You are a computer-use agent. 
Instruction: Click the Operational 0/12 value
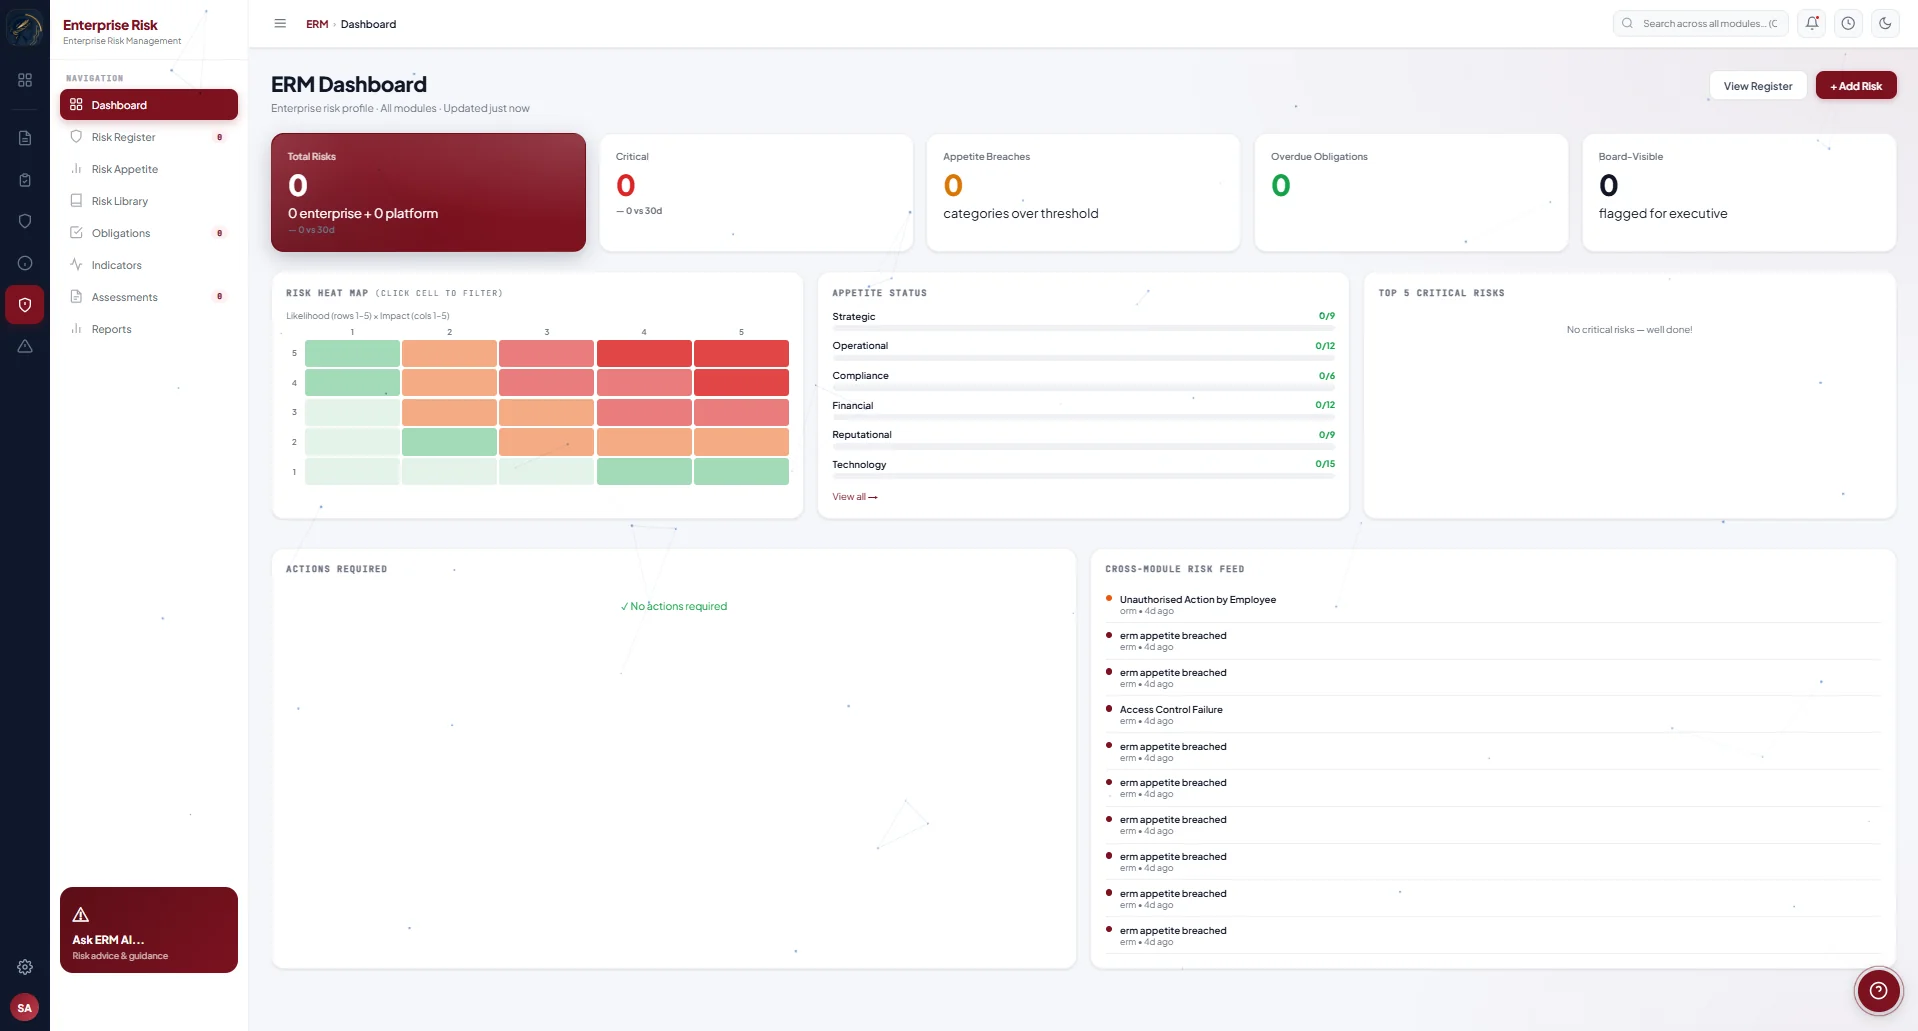click(x=1325, y=346)
